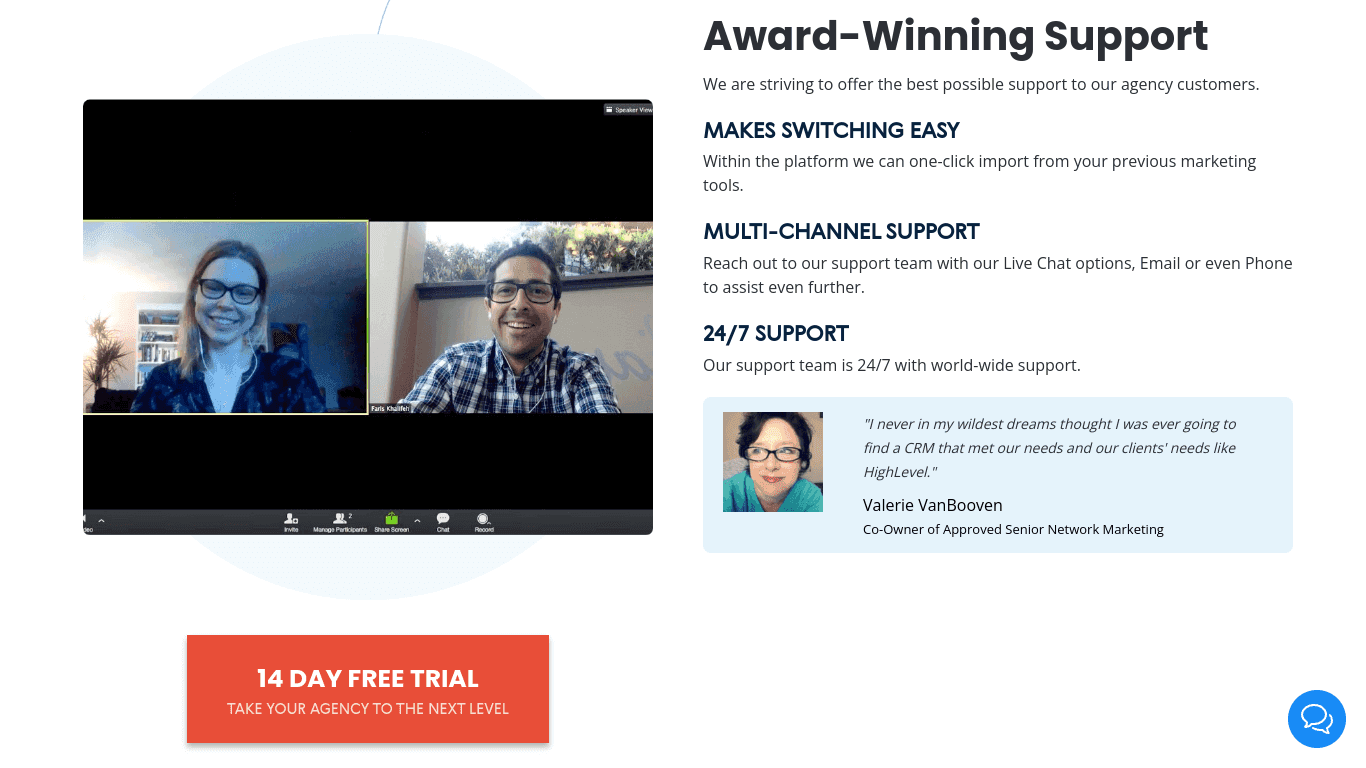The height and width of the screenshot is (768, 1366).
Task: Expand the arrow next to Share Screen
Action: point(417,520)
